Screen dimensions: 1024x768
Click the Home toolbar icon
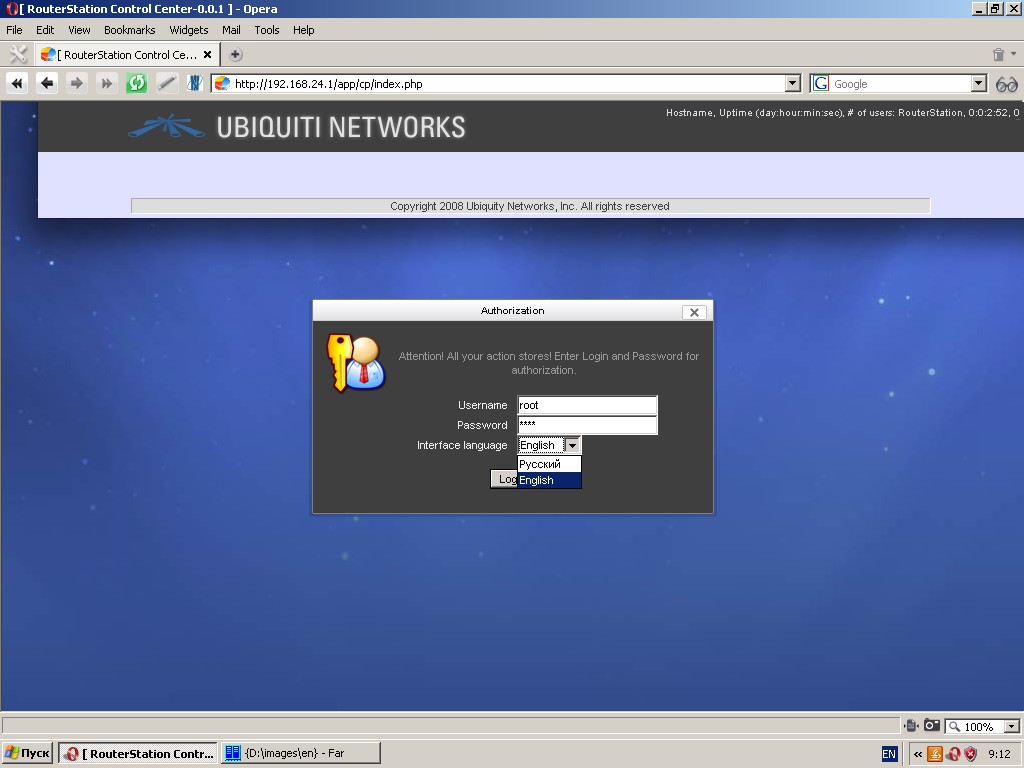pyautogui.click(x=195, y=84)
